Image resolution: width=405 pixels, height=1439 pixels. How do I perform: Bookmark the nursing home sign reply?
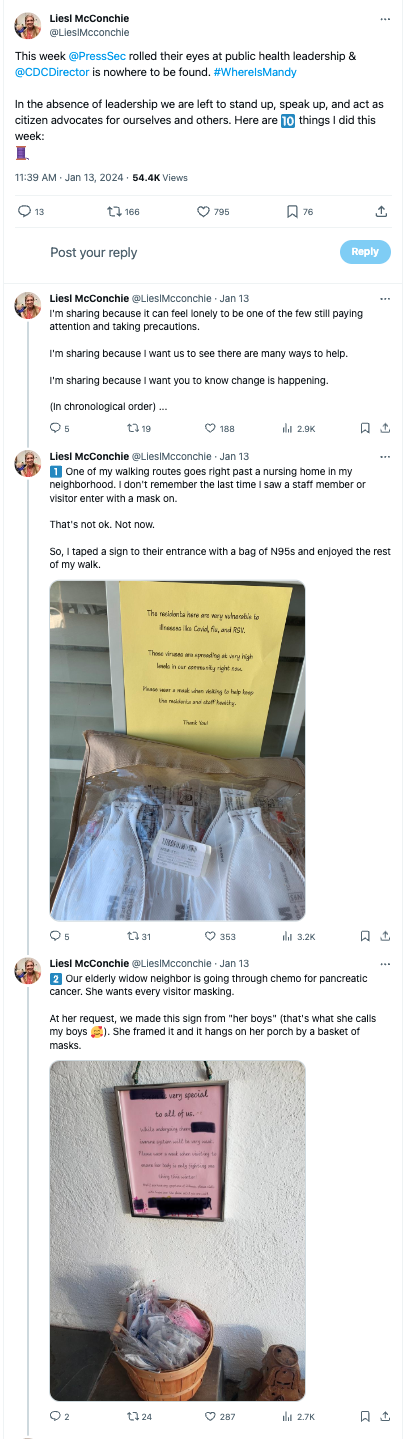(365, 937)
